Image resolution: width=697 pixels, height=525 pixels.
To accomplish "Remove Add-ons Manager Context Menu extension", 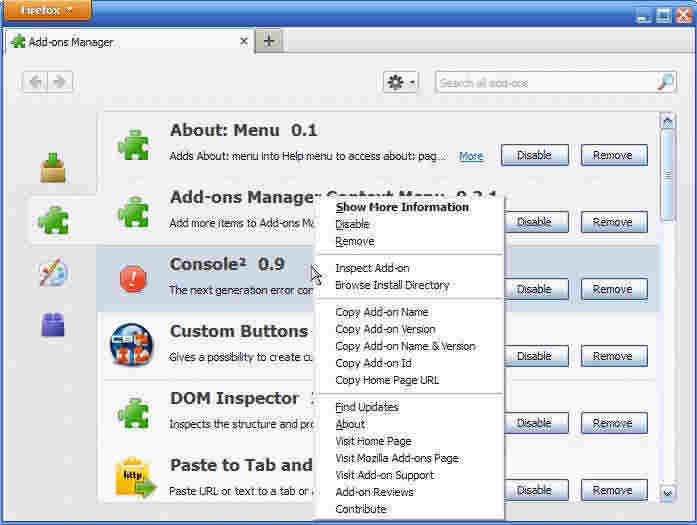I will click(613, 222).
